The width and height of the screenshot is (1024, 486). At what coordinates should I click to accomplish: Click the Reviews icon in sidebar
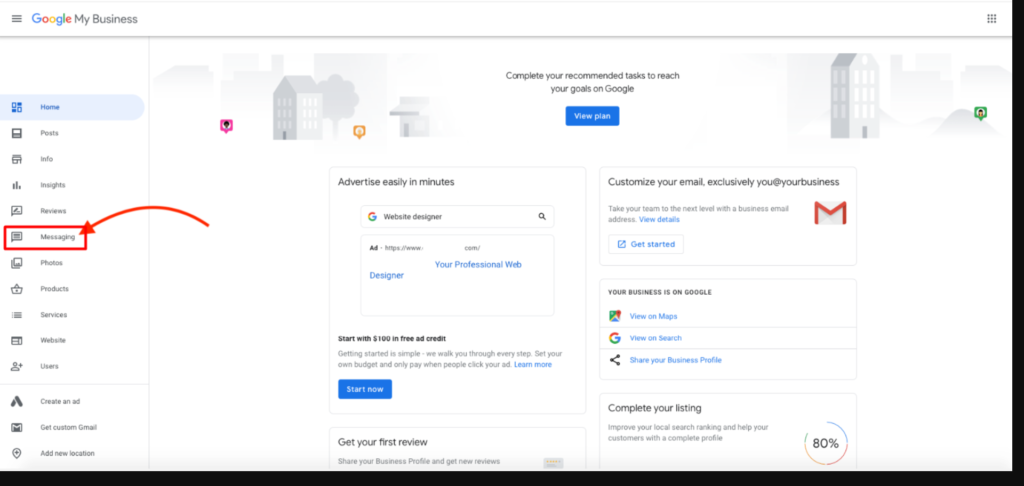tap(17, 211)
